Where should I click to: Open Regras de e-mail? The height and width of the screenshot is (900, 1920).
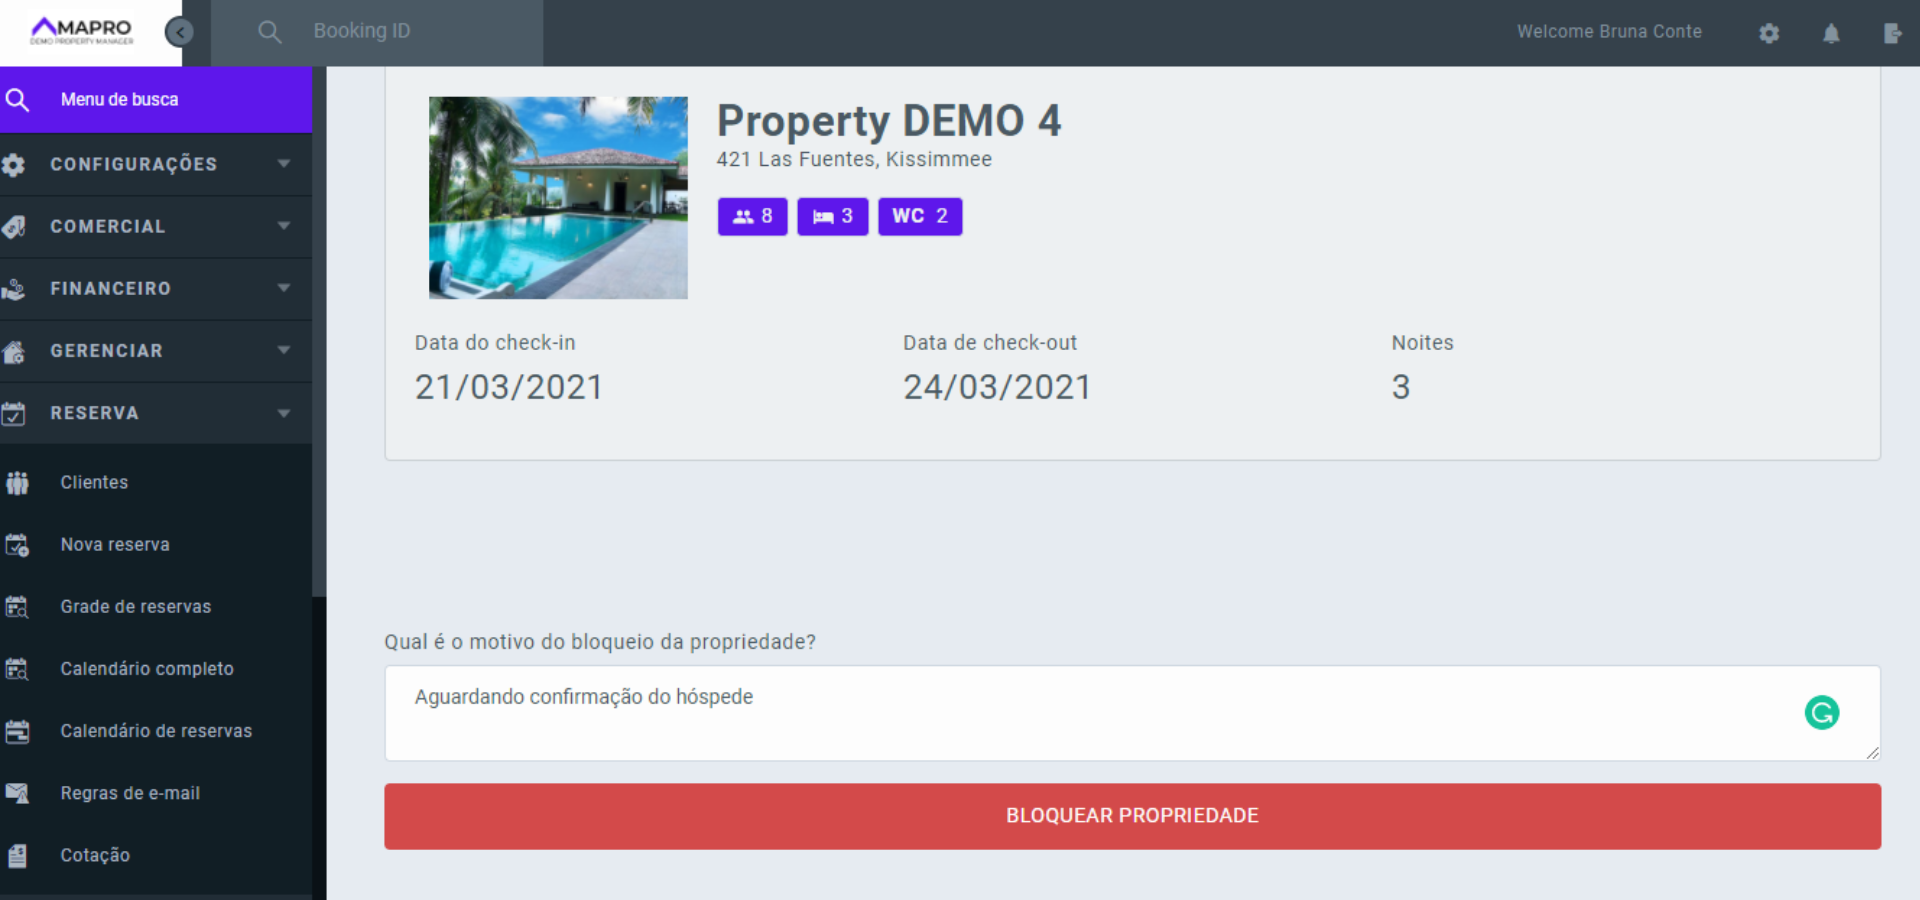point(129,793)
